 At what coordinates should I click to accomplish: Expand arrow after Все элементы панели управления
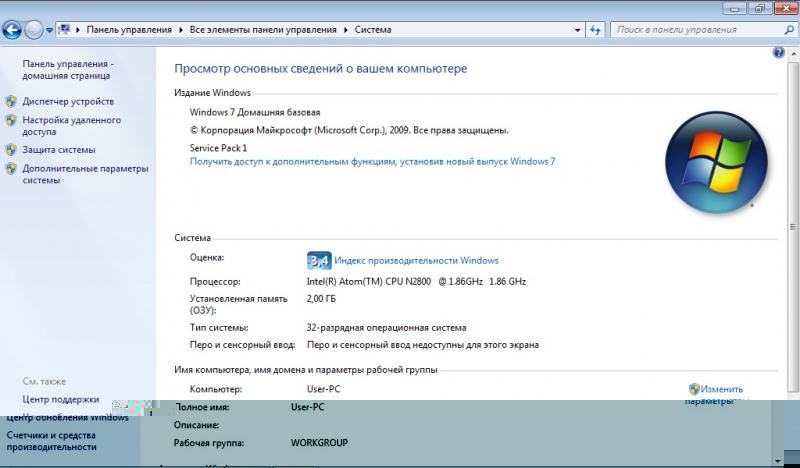(347, 30)
